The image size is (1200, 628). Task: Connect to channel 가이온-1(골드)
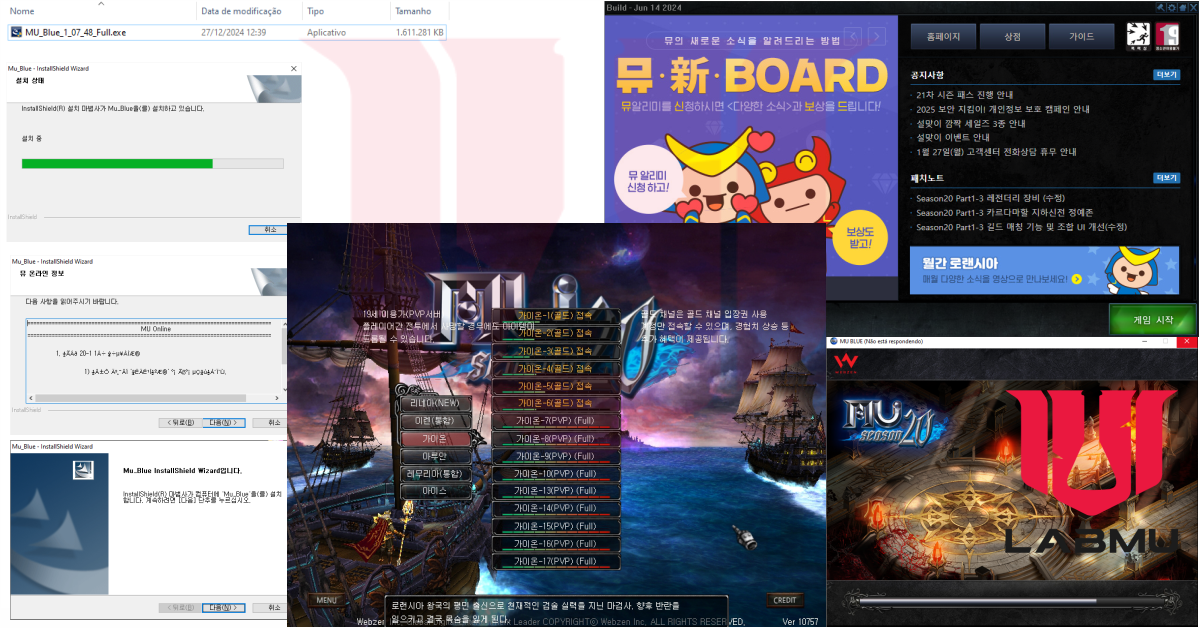555,316
